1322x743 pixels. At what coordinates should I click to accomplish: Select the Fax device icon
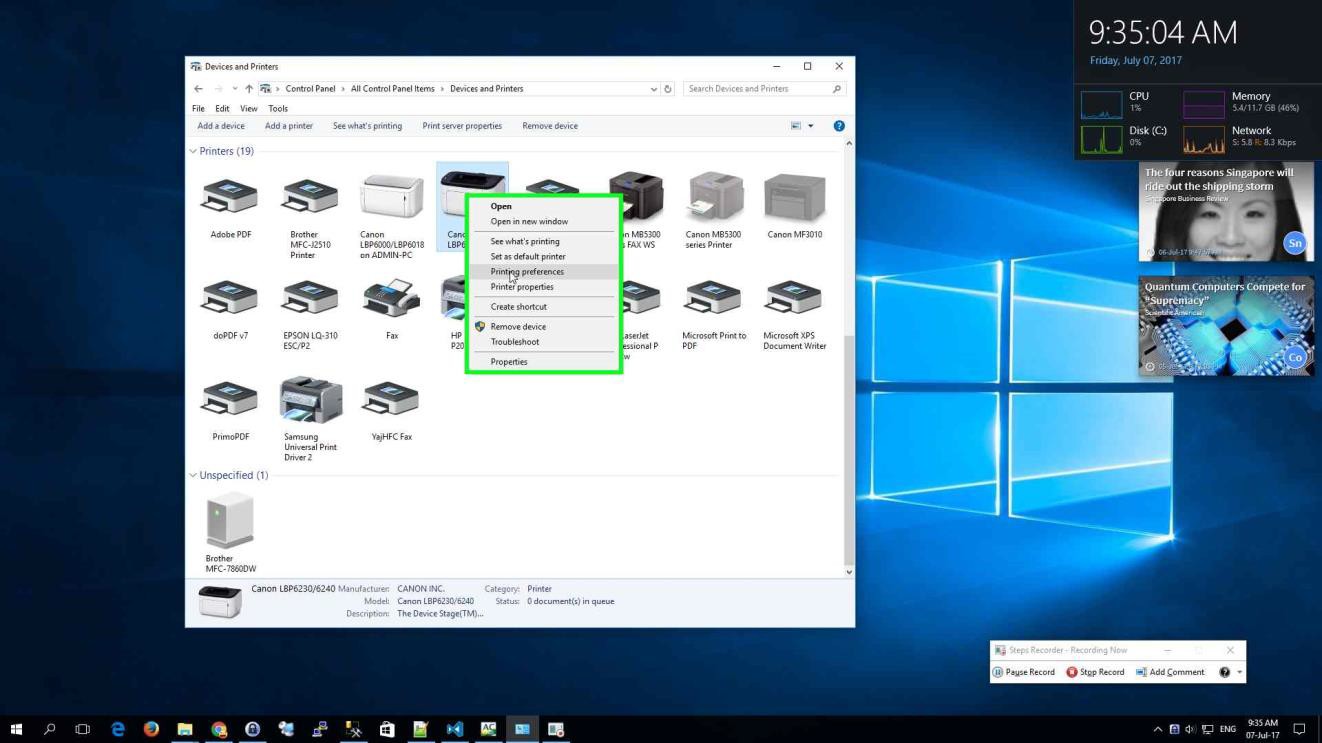tap(392, 298)
